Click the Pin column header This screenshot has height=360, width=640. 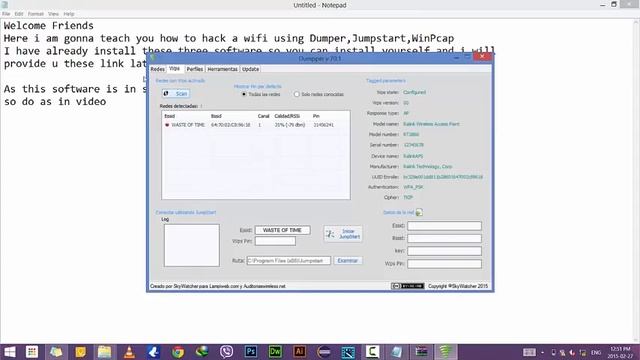tap(316, 116)
